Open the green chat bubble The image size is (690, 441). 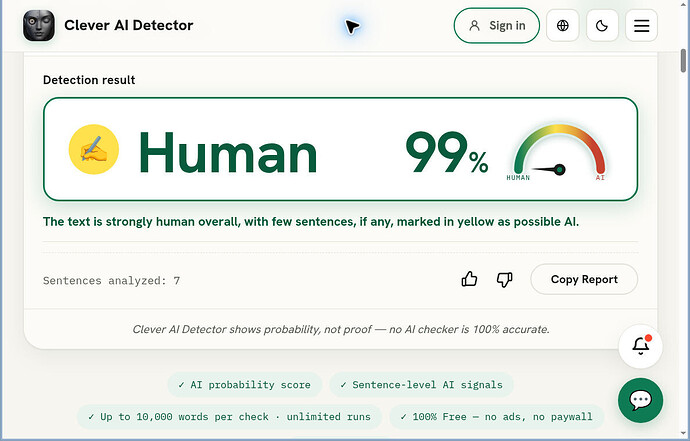pyautogui.click(x=640, y=400)
